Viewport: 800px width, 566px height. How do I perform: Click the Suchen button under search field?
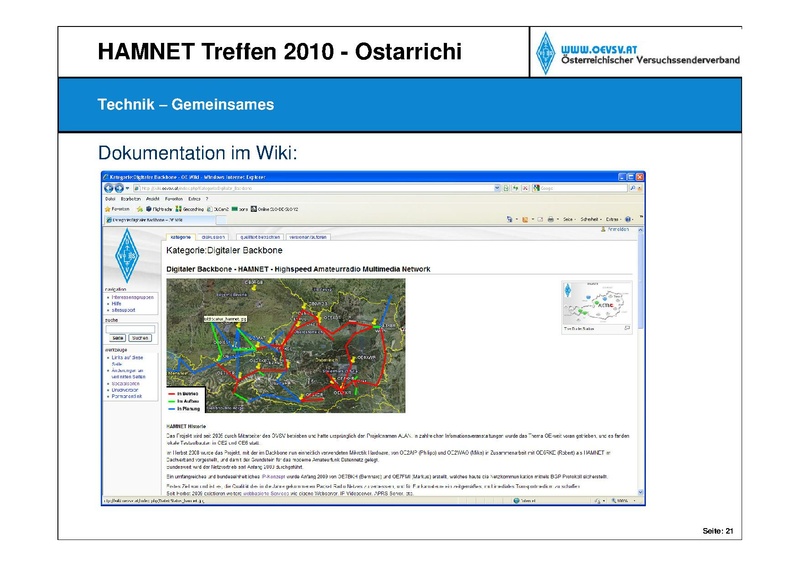pos(140,338)
